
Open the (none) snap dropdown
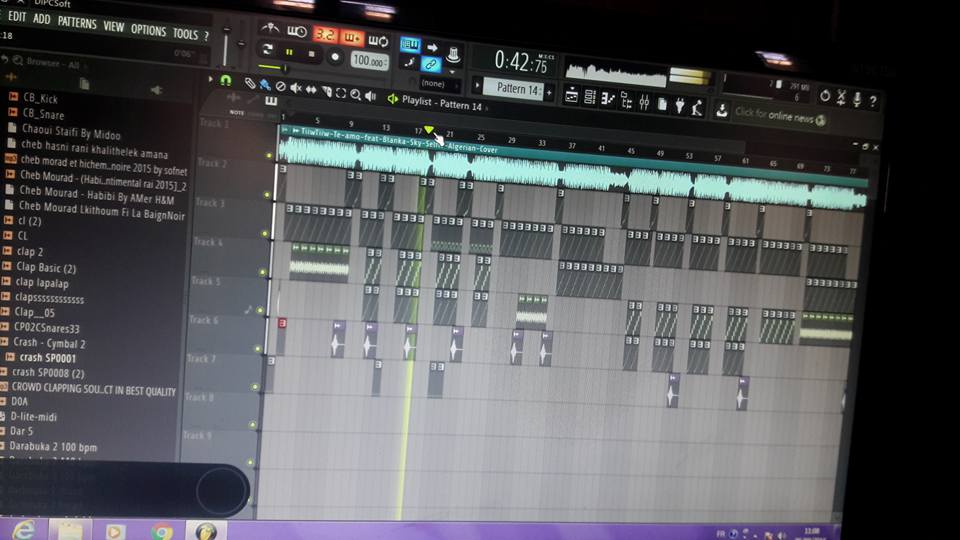[x=434, y=83]
